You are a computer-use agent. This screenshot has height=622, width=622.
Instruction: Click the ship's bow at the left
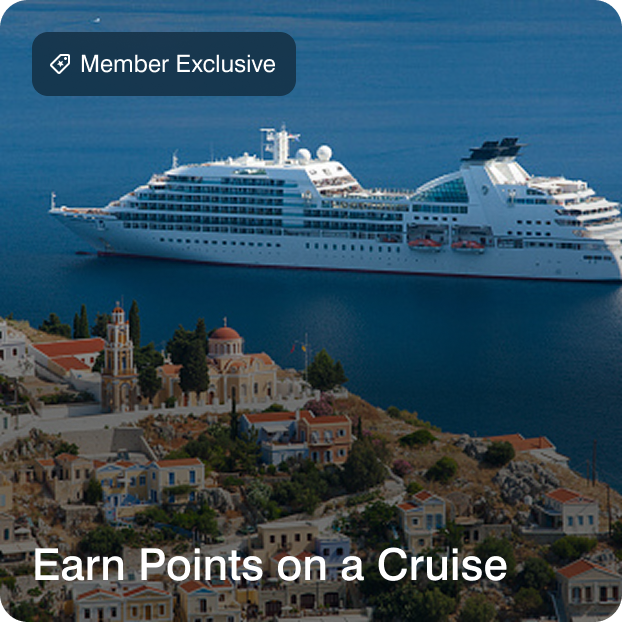[x=79, y=222]
